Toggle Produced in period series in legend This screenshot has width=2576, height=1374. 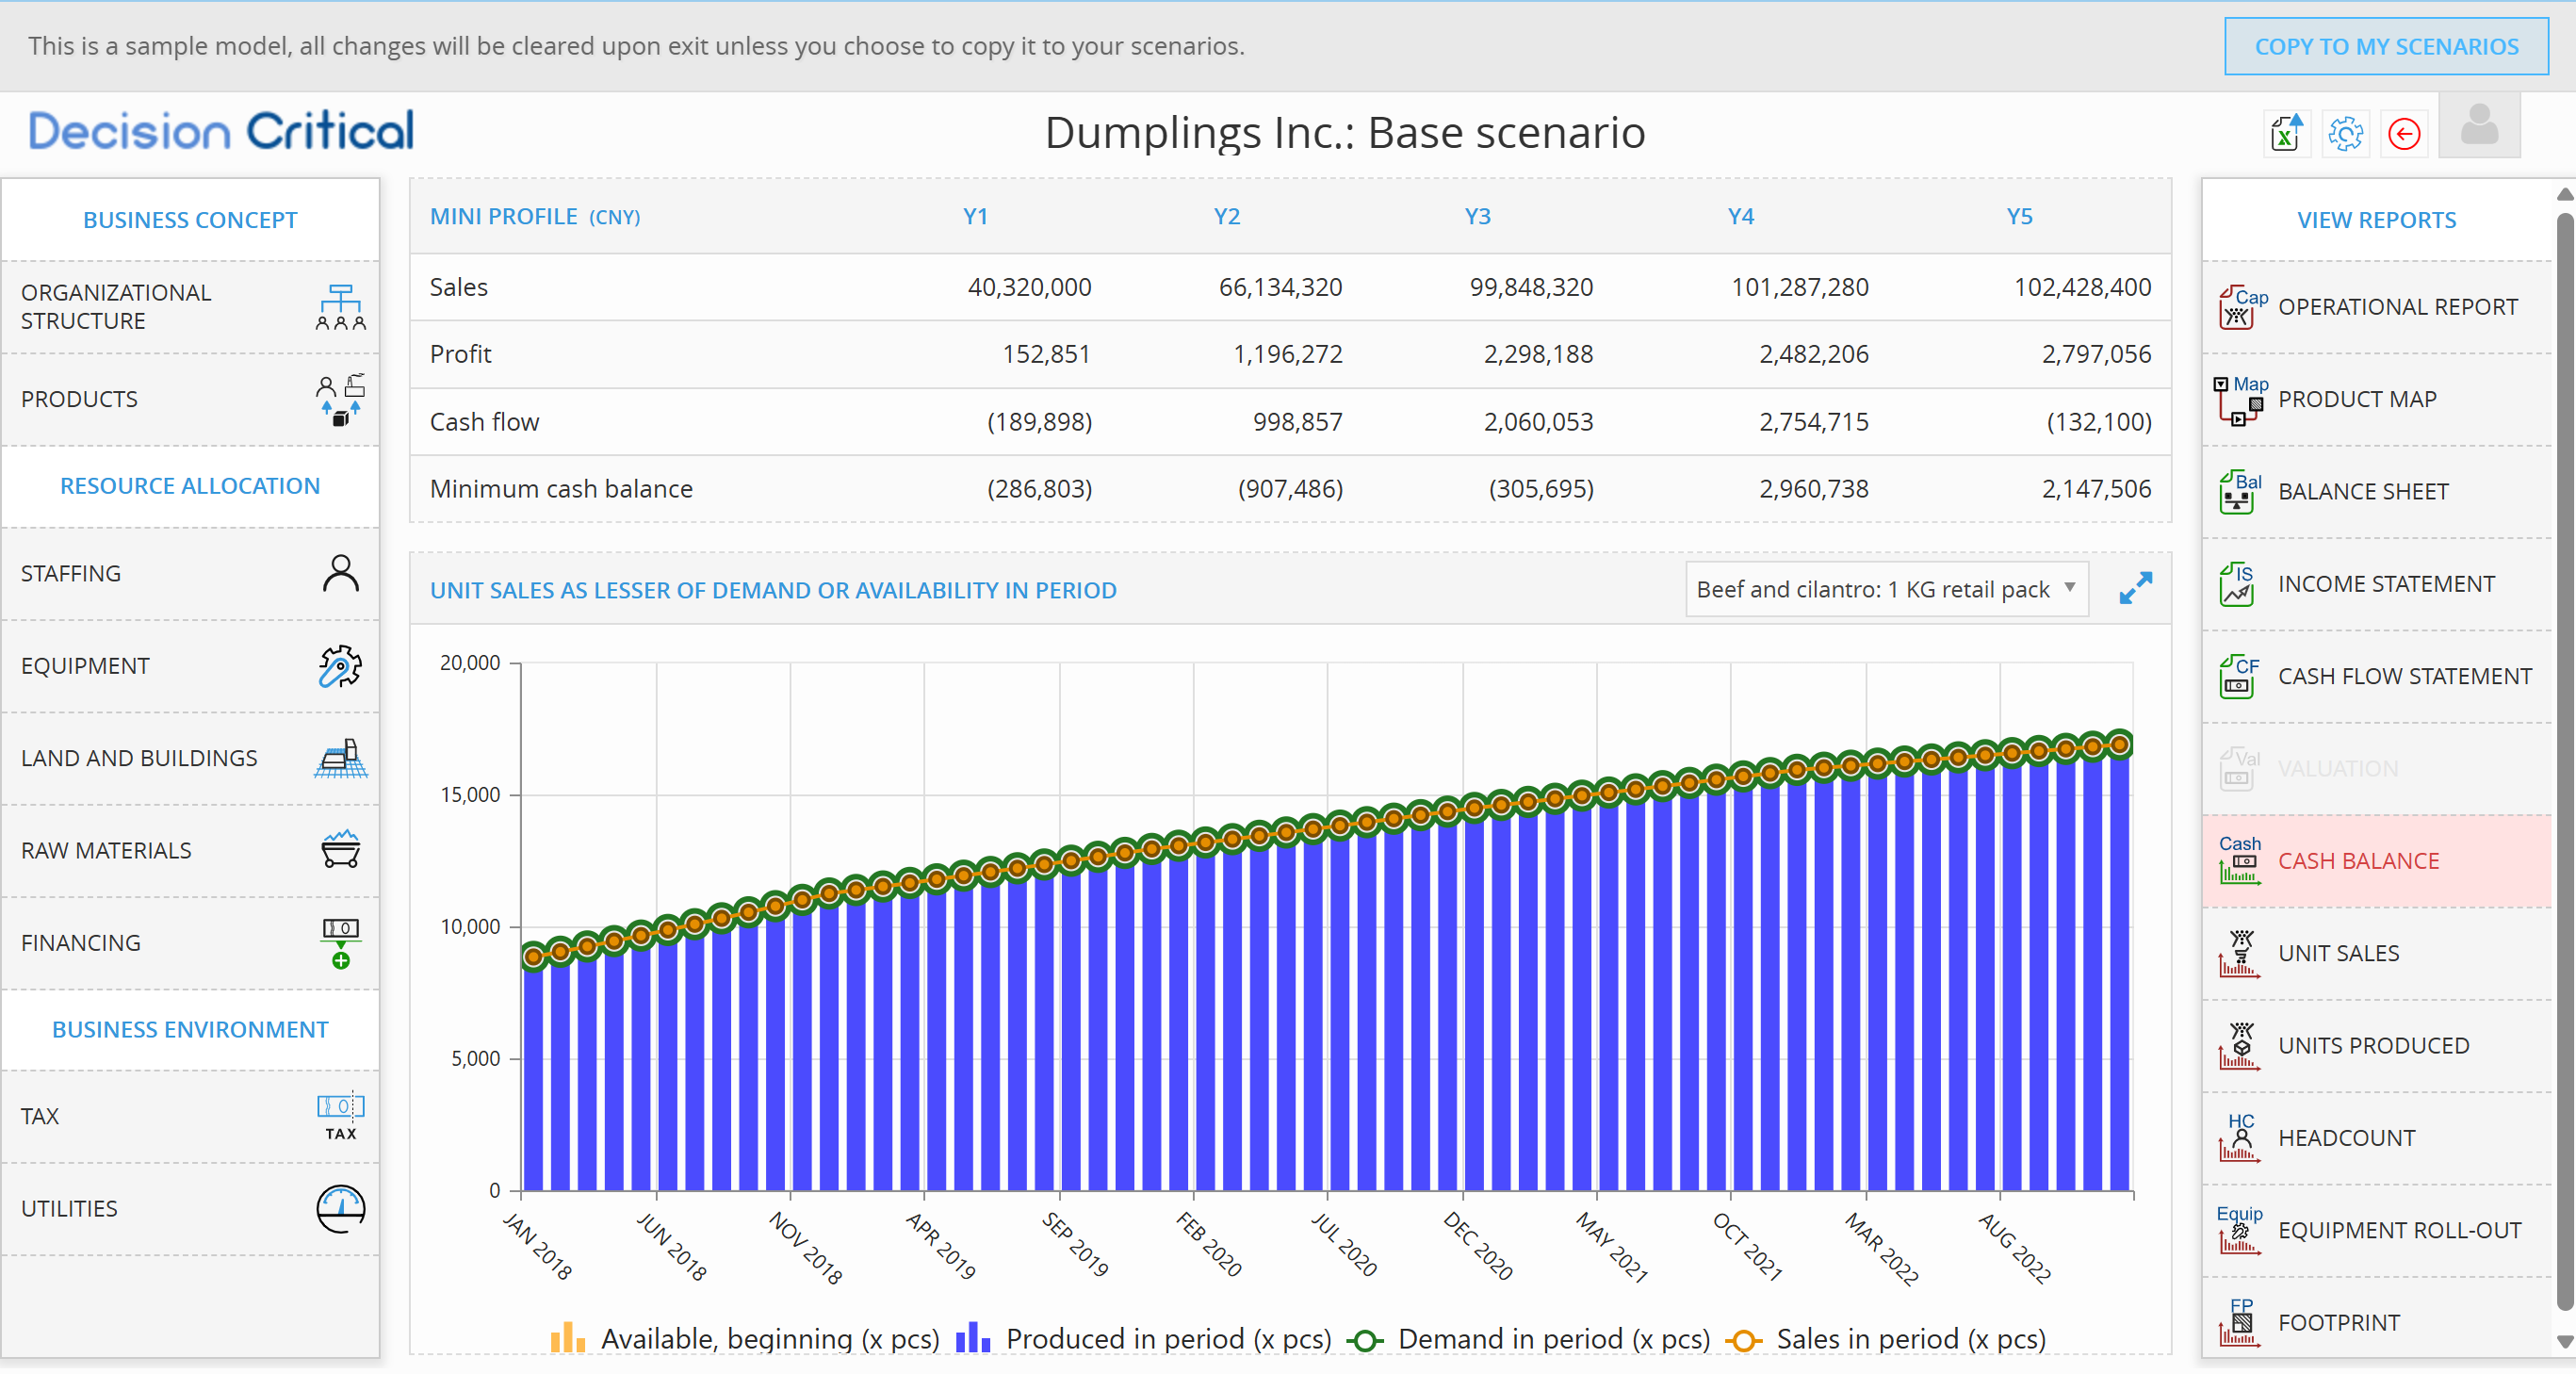pos(1144,1339)
